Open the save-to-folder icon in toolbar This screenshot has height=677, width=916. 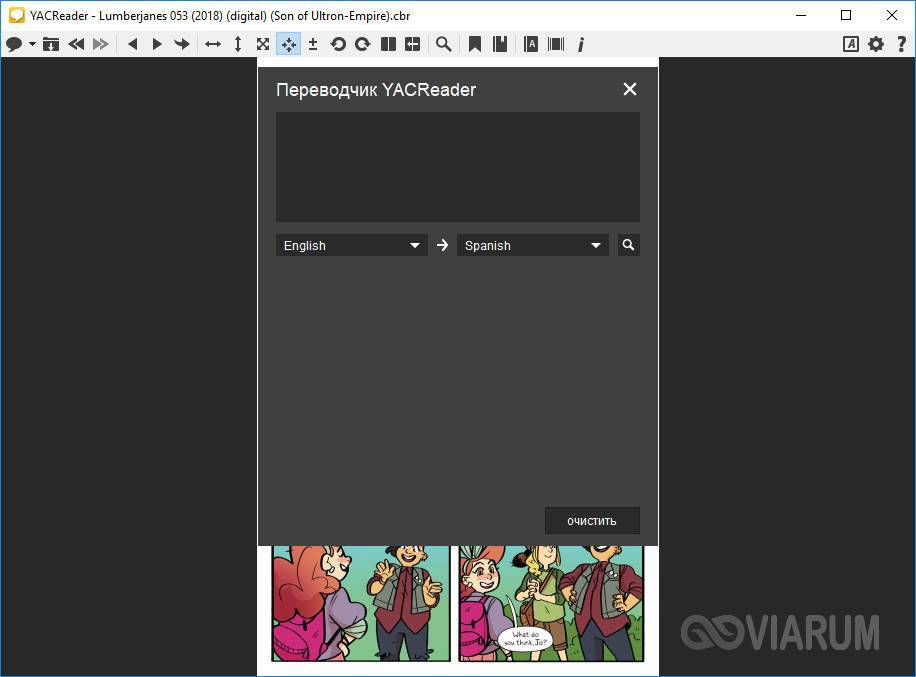(x=50, y=44)
